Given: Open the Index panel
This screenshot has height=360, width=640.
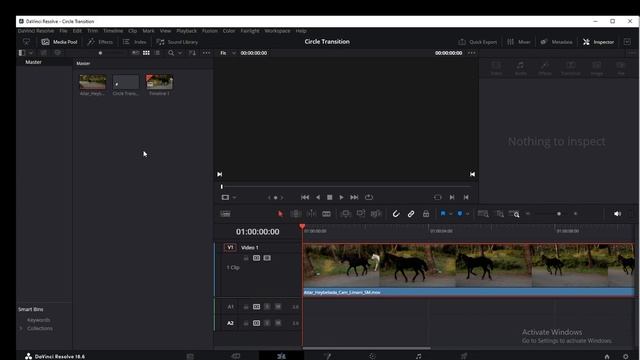Looking at the screenshot, I should click(135, 42).
